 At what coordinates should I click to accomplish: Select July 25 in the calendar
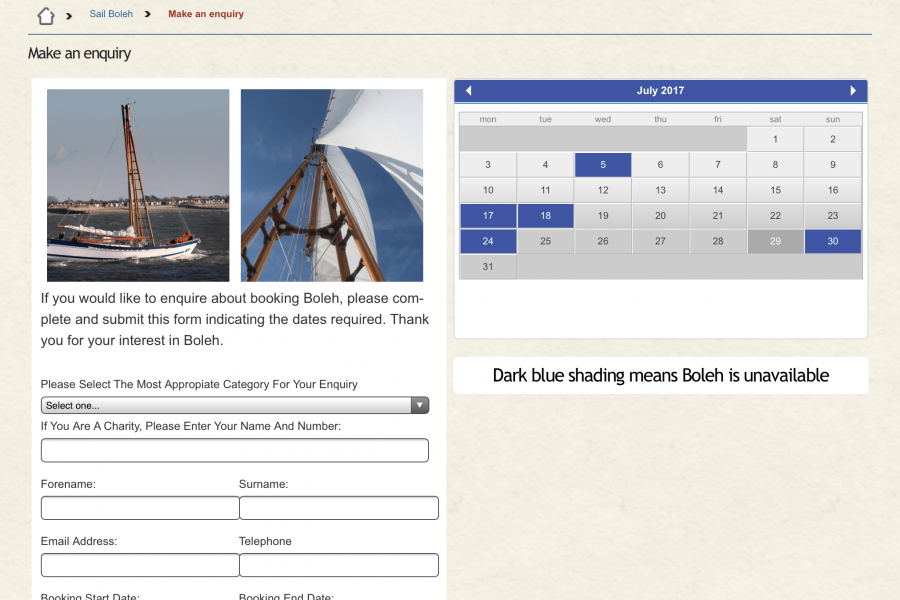[x=545, y=241]
